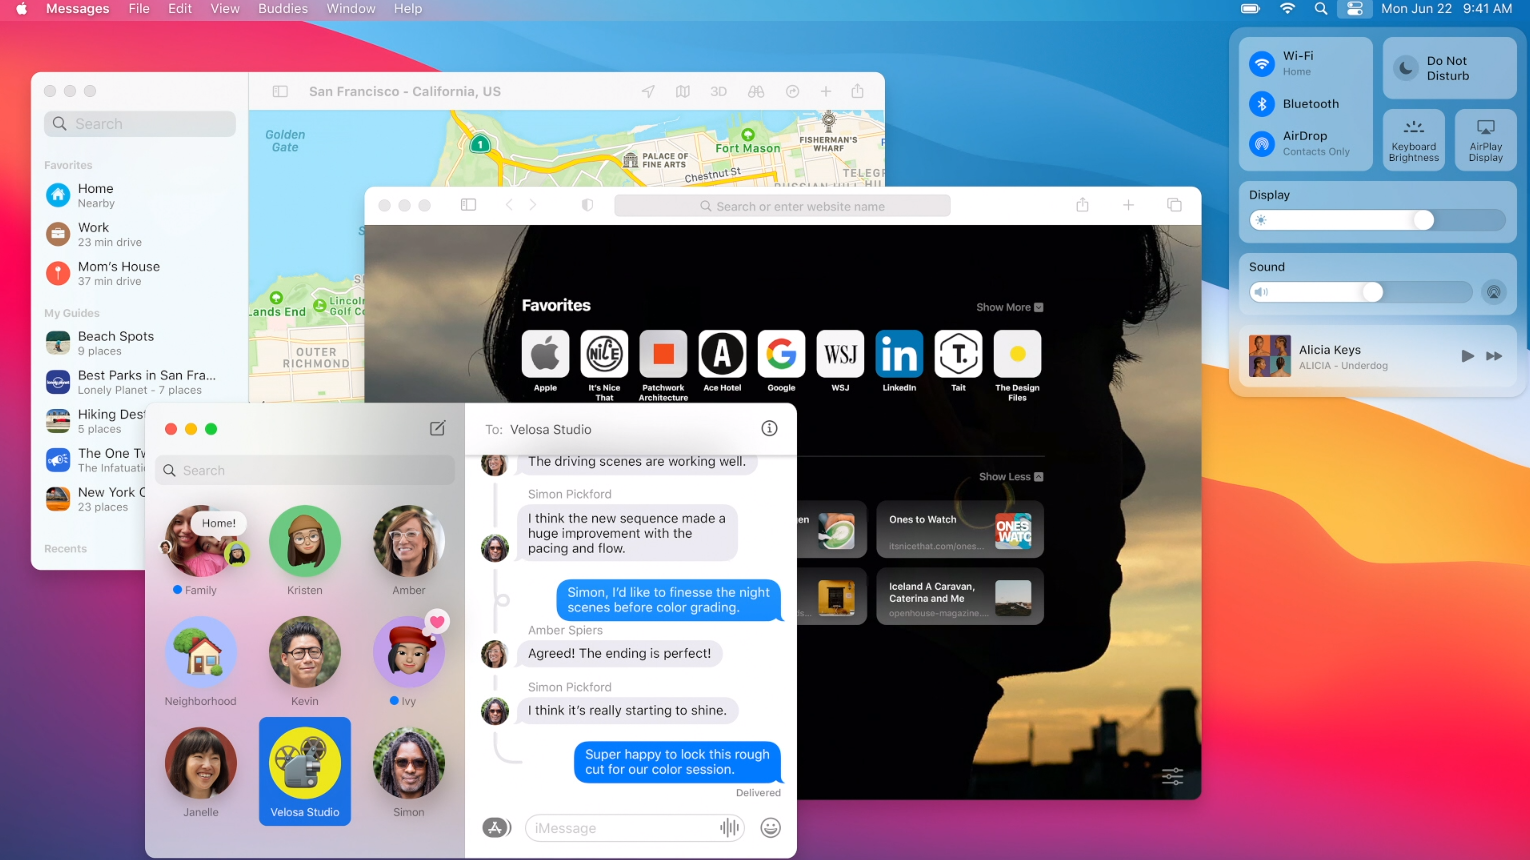This screenshot has width=1530, height=860.
Task: Open conversation details info icon
Action: (x=769, y=428)
